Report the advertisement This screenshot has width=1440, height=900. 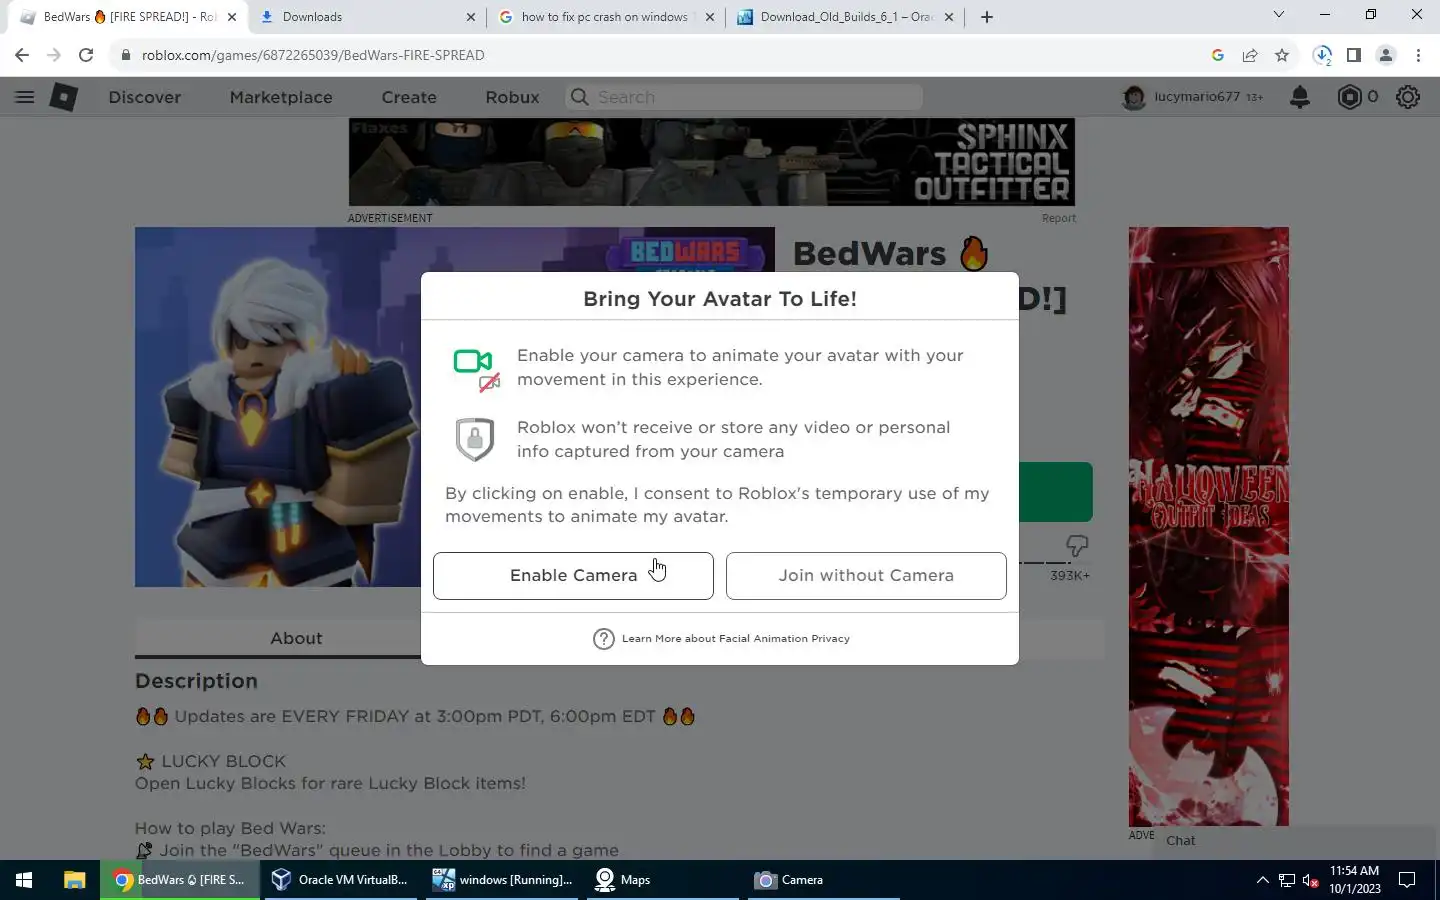[x=1059, y=218]
